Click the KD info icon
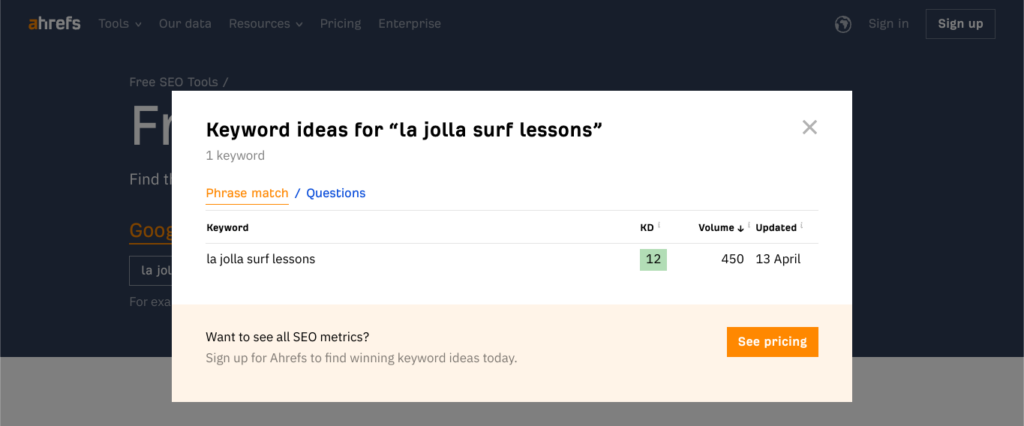The image size is (1024, 426). pos(659,226)
